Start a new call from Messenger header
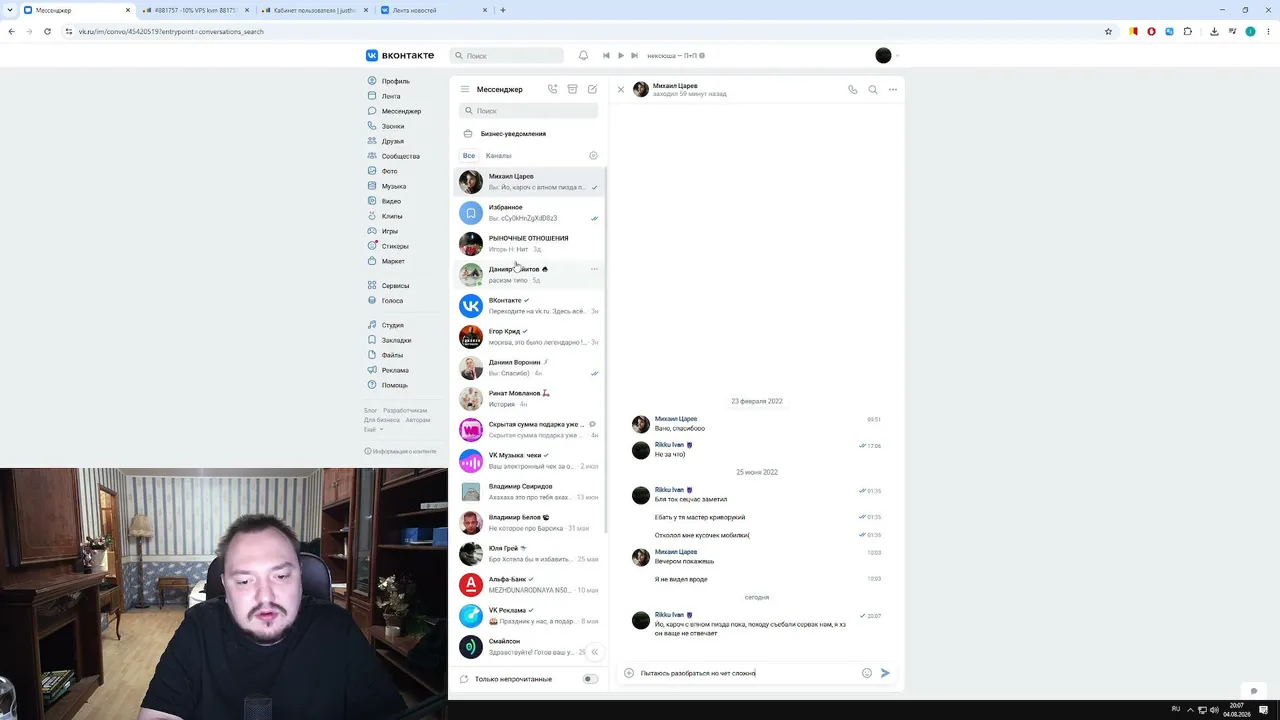The height and width of the screenshot is (720, 1280). point(552,89)
